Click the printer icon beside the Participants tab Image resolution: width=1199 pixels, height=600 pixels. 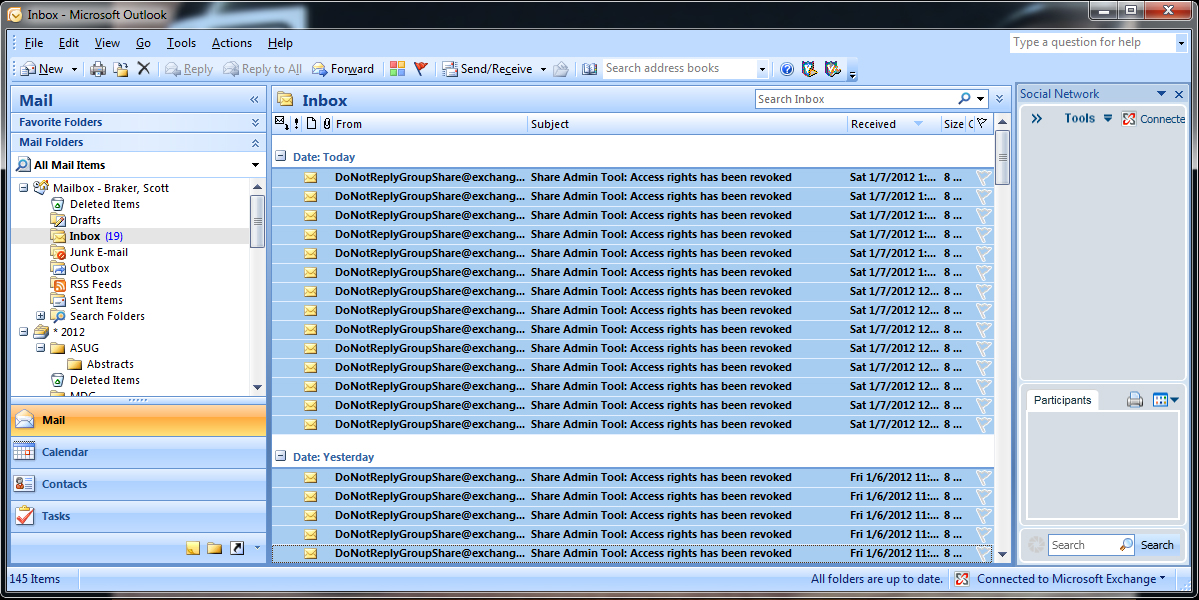coord(1135,400)
